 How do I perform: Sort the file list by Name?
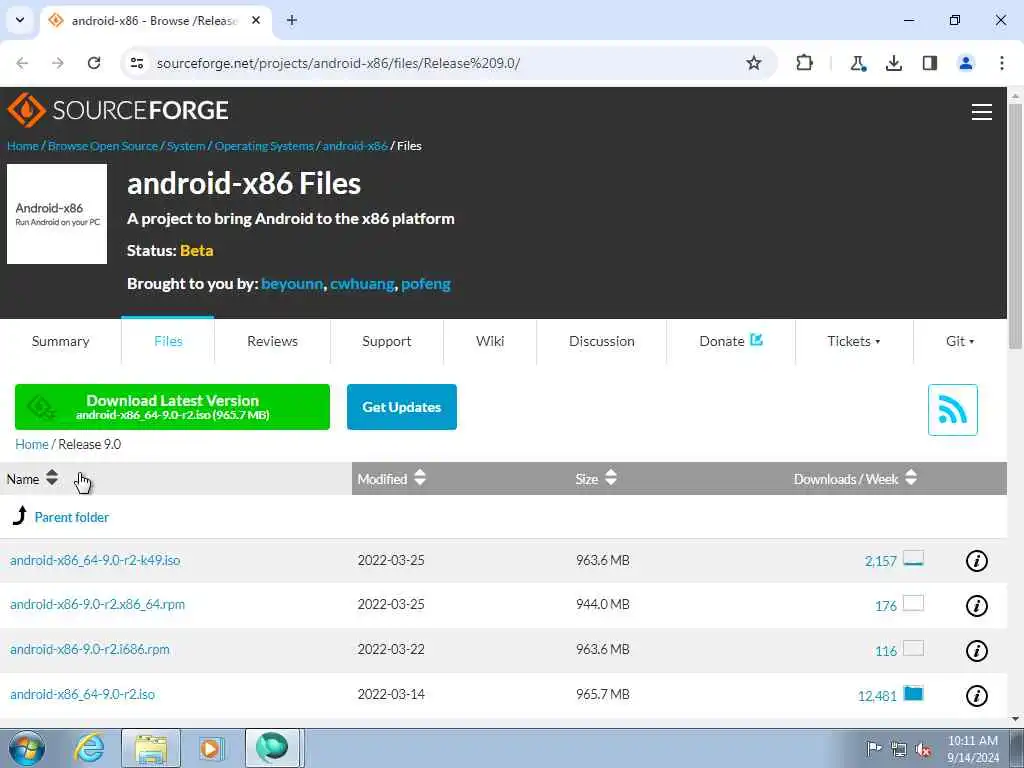[x=32, y=479]
